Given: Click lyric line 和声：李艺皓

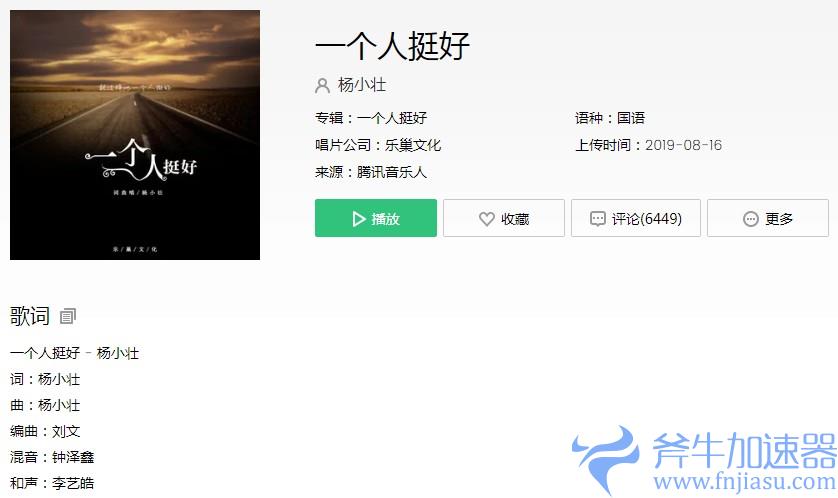Looking at the screenshot, I should 52,483.
